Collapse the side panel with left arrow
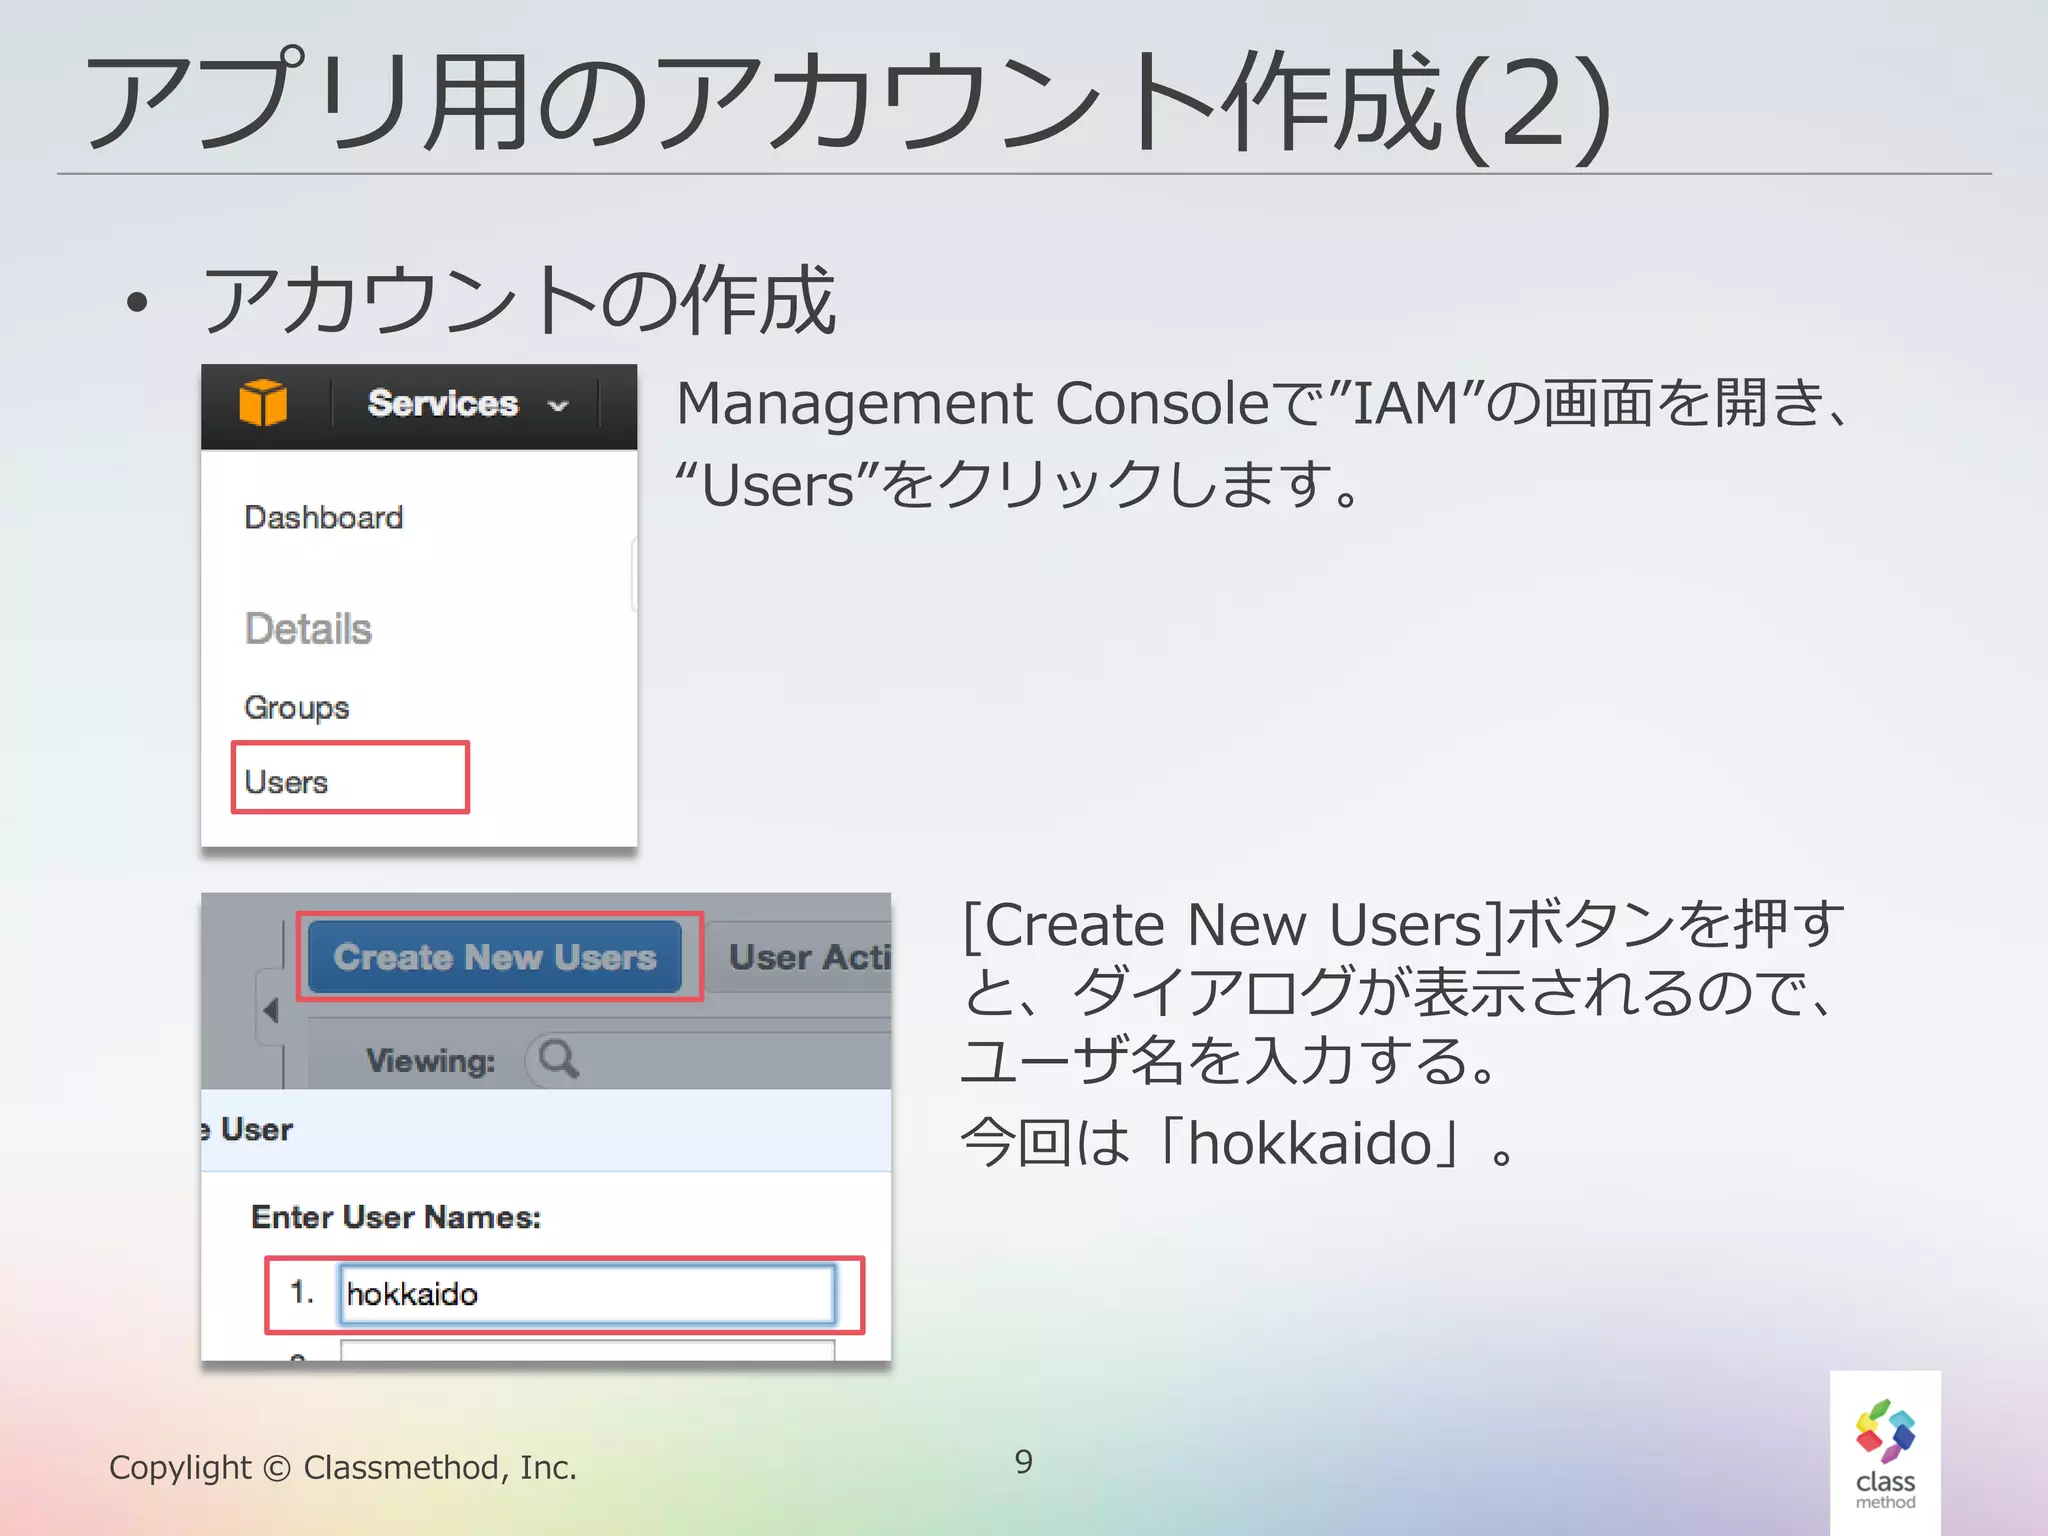Viewport: 2048px width, 1536px height. [271, 1010]
